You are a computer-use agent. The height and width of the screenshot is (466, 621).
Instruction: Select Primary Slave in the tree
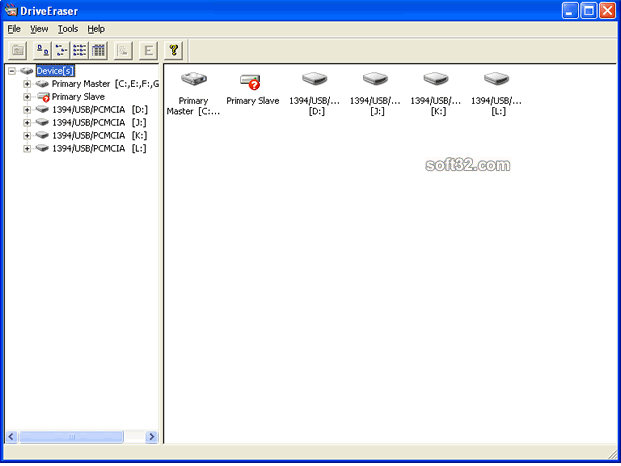click(78, 97)
